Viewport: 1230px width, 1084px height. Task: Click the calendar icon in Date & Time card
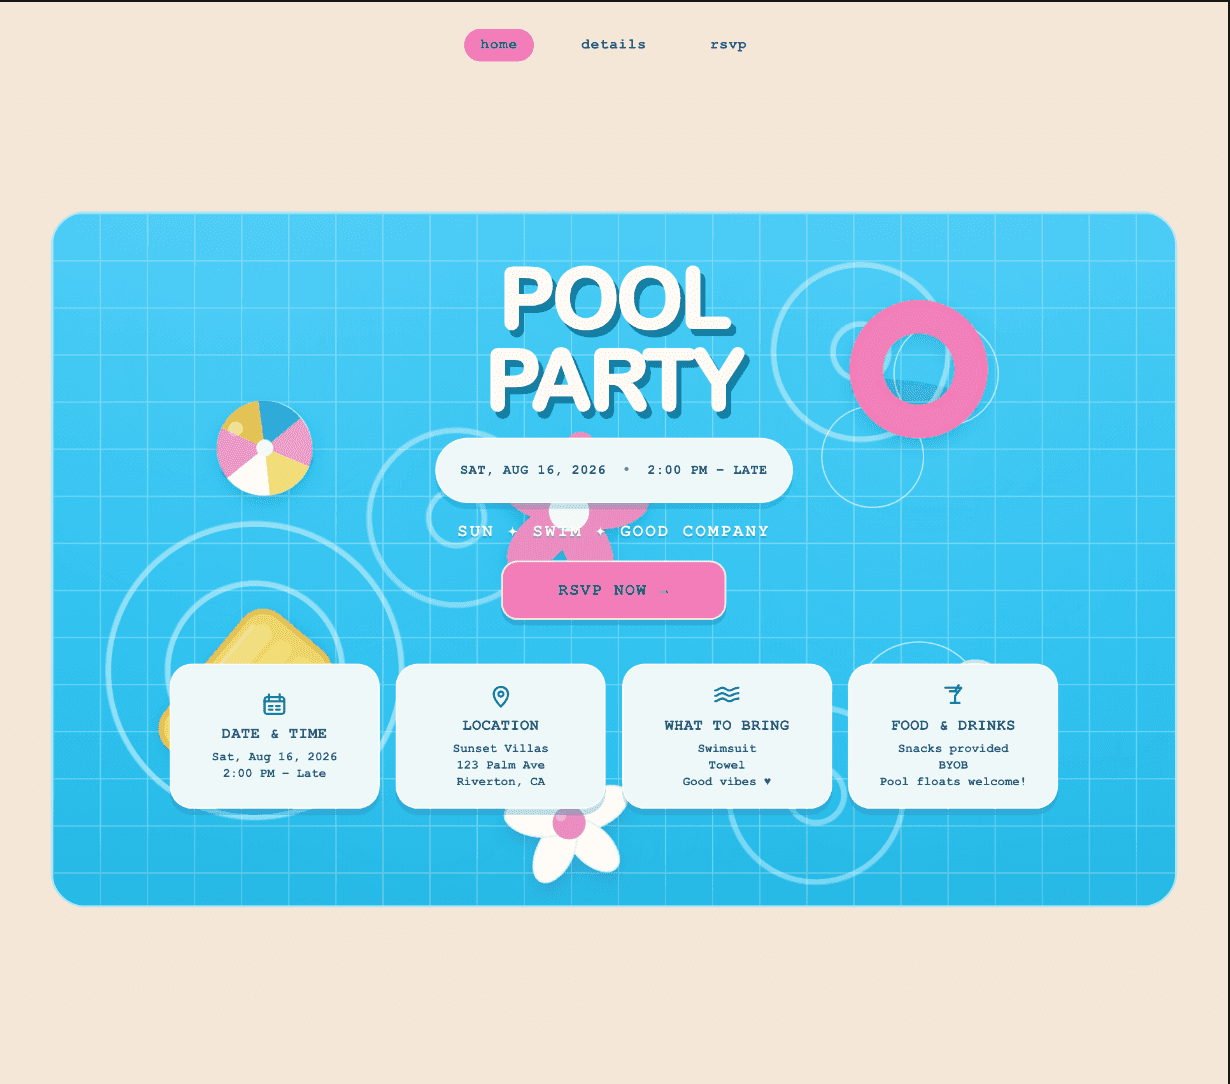pos(274,704)
